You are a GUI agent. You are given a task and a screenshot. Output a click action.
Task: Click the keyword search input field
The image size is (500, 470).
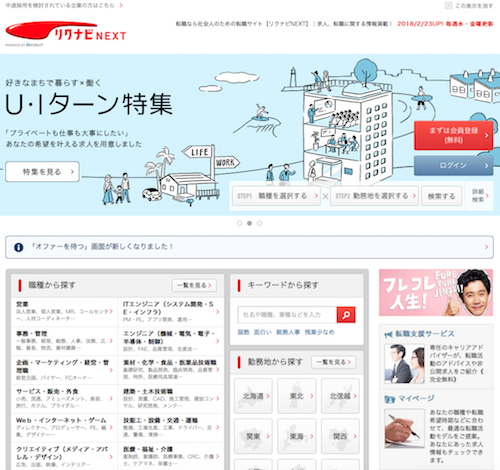(x=287, y=315)
